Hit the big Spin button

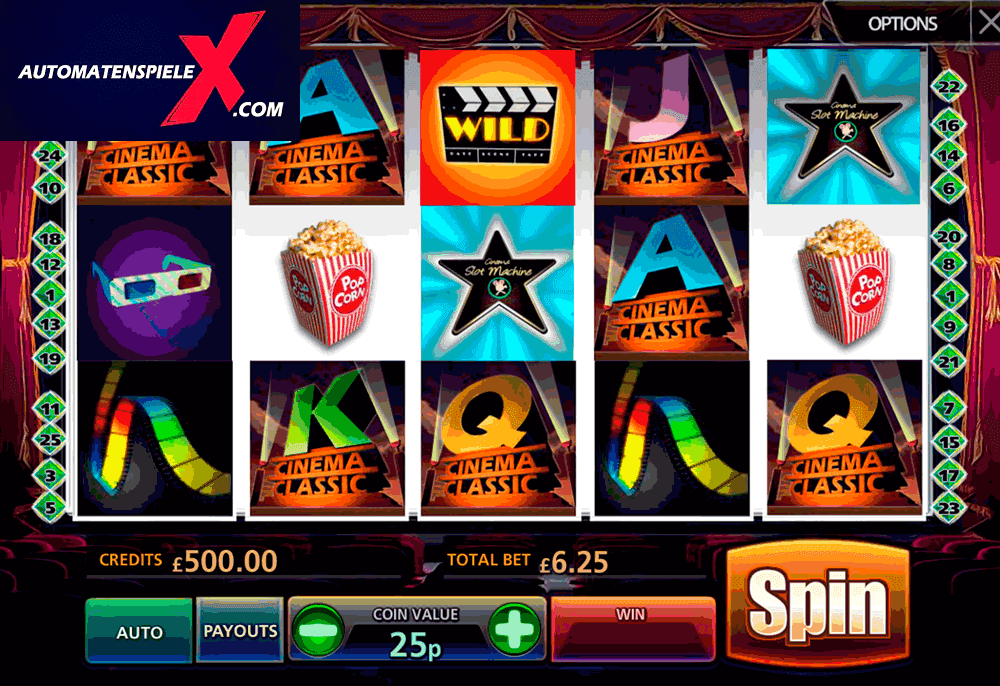tap(818, 604)
